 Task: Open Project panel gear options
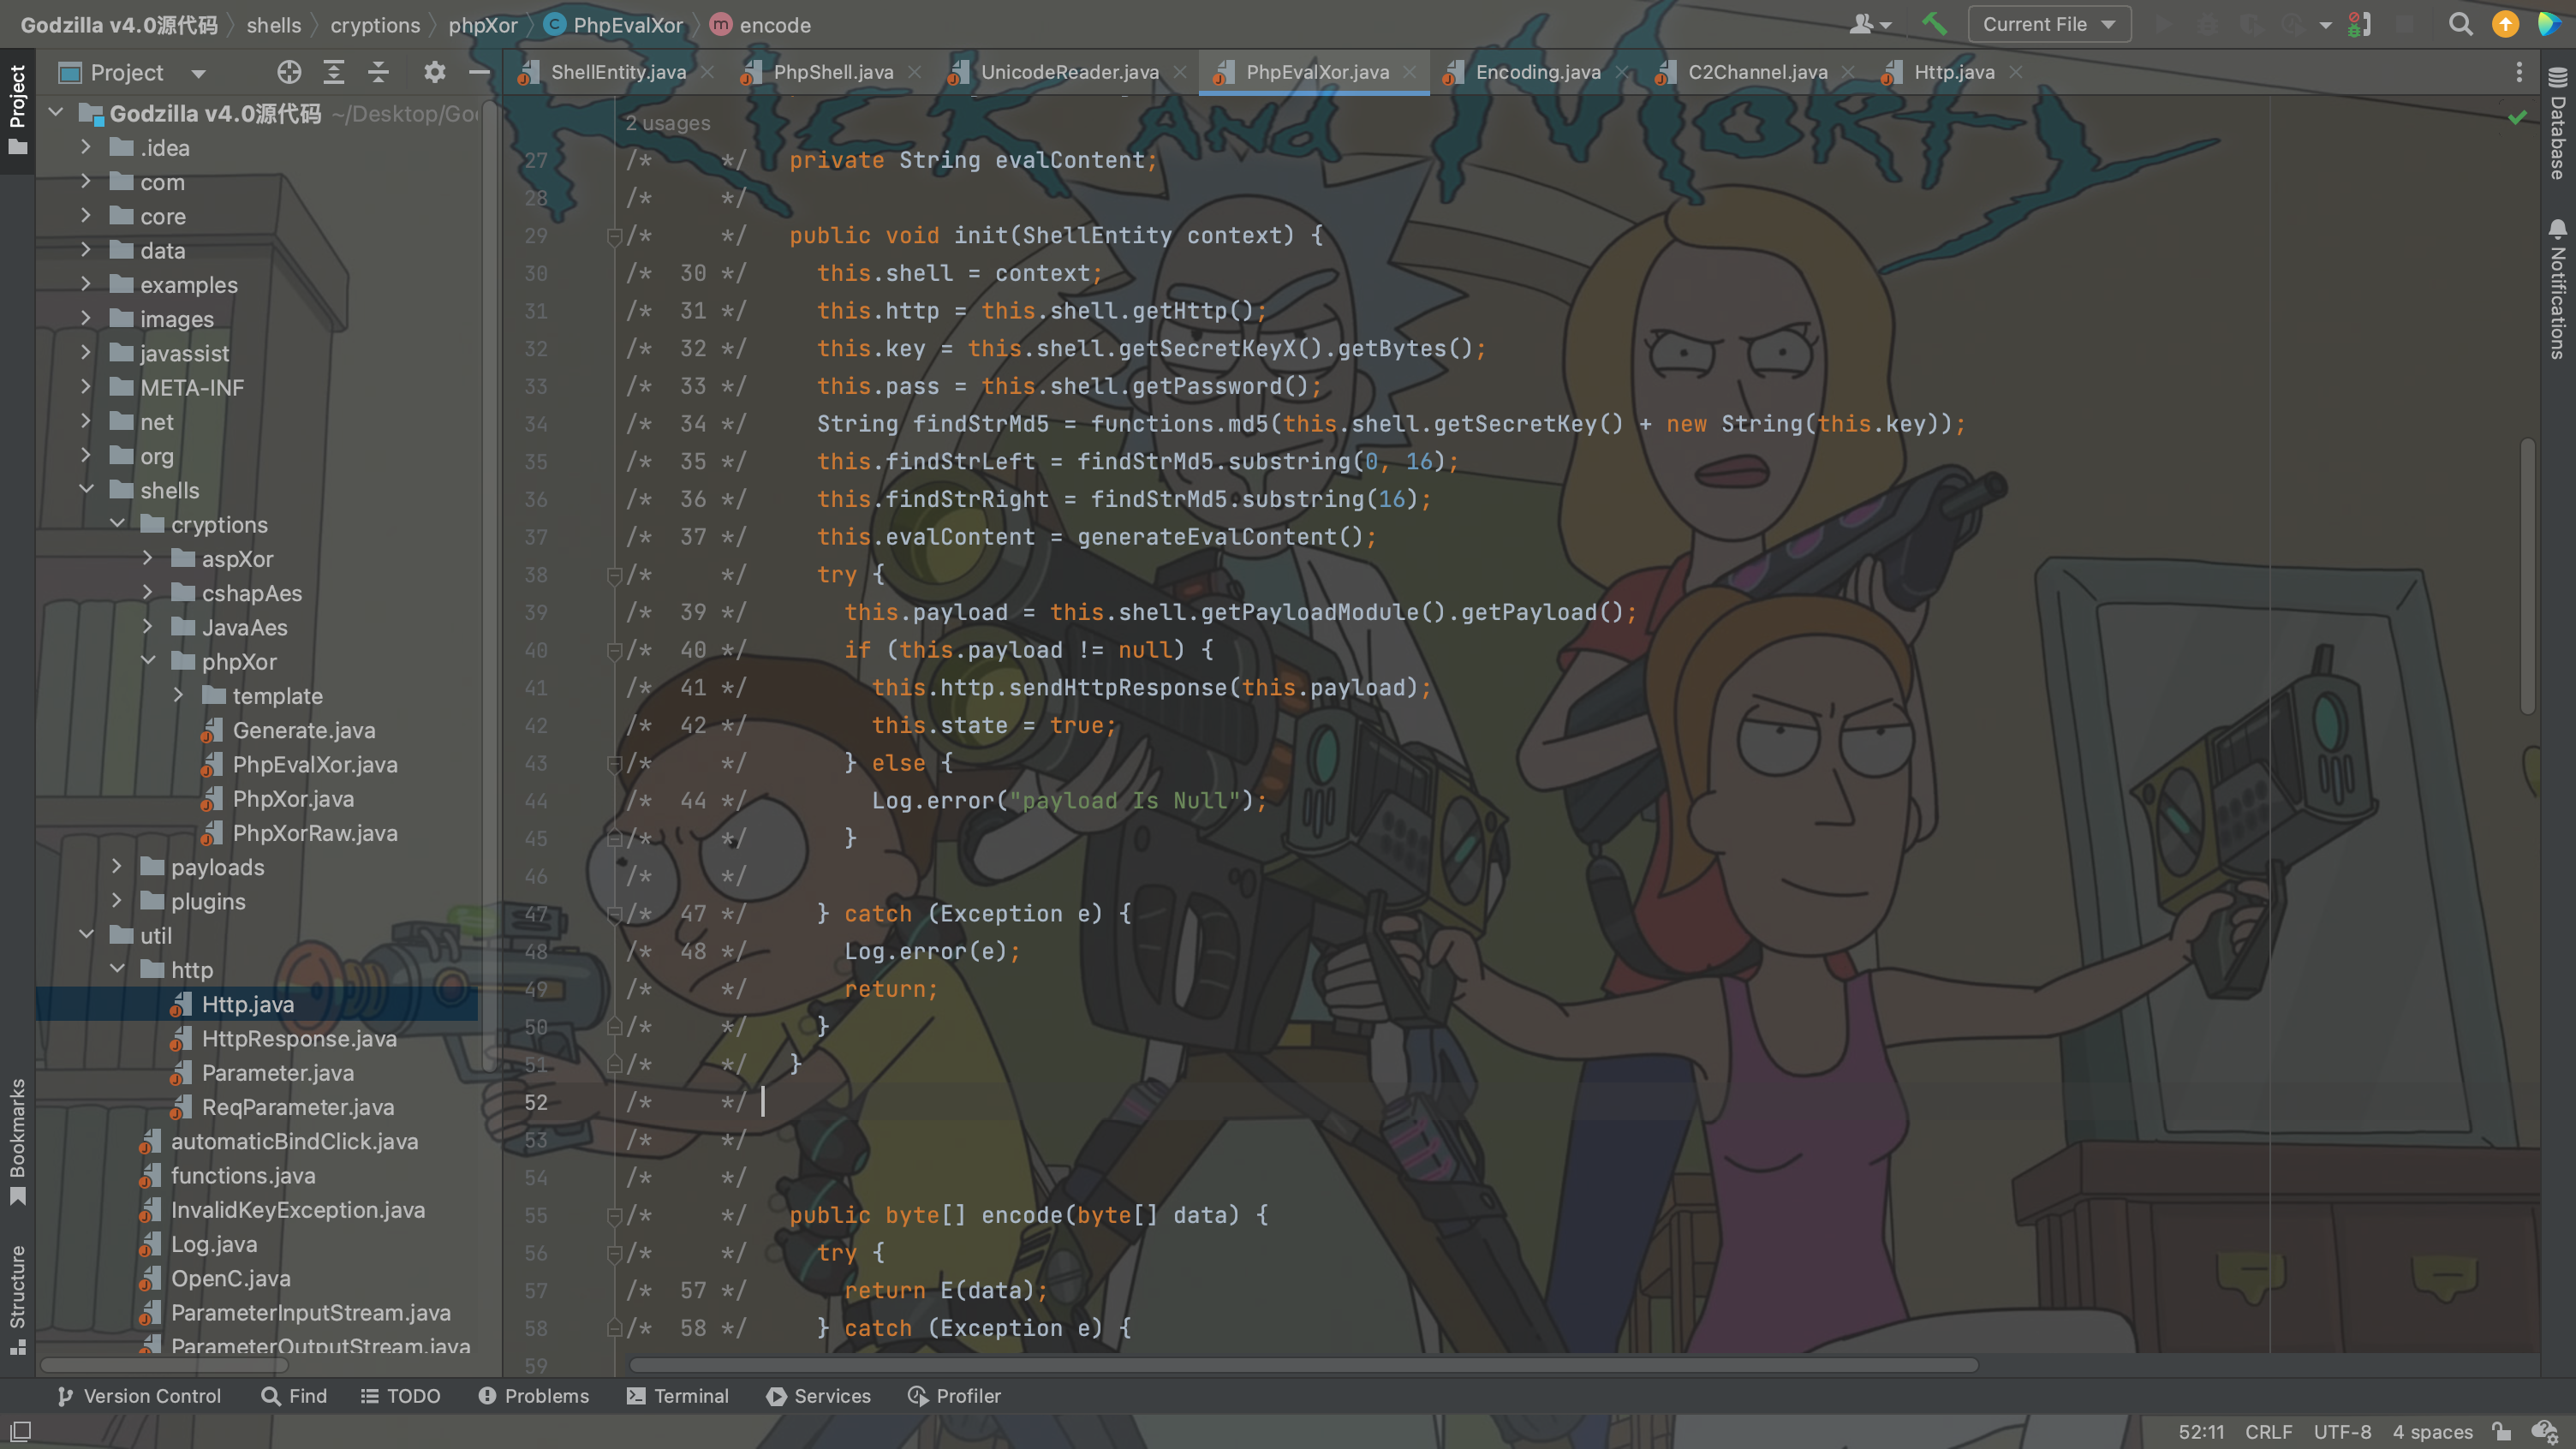pos(434,72)
